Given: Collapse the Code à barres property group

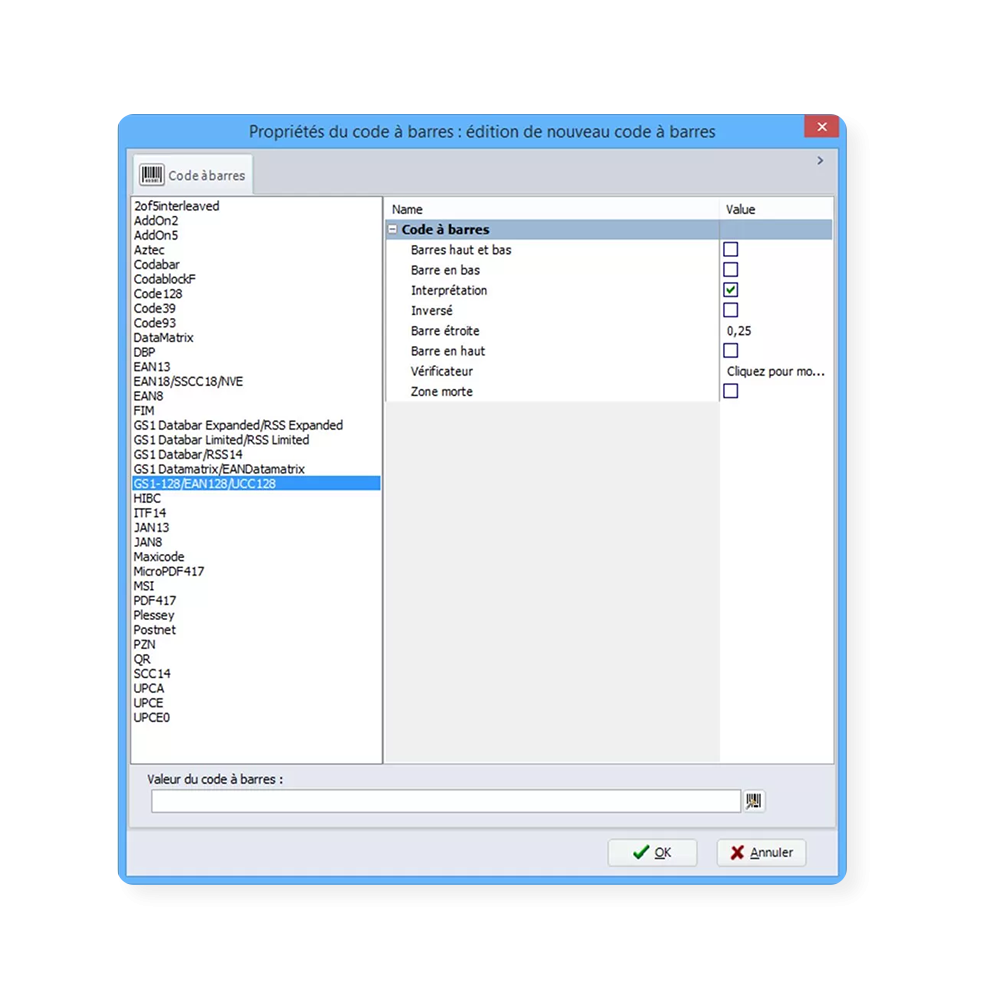Looking at the screenshot, I should [x=395, y=229].
